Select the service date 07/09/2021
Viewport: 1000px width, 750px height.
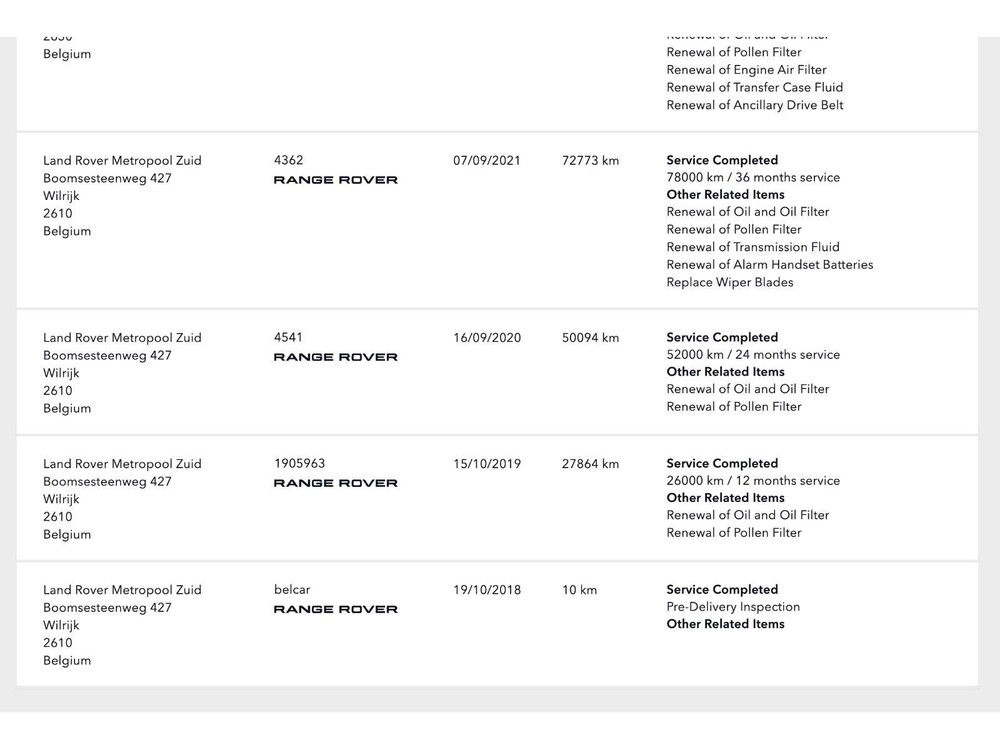tap(487, 160)
